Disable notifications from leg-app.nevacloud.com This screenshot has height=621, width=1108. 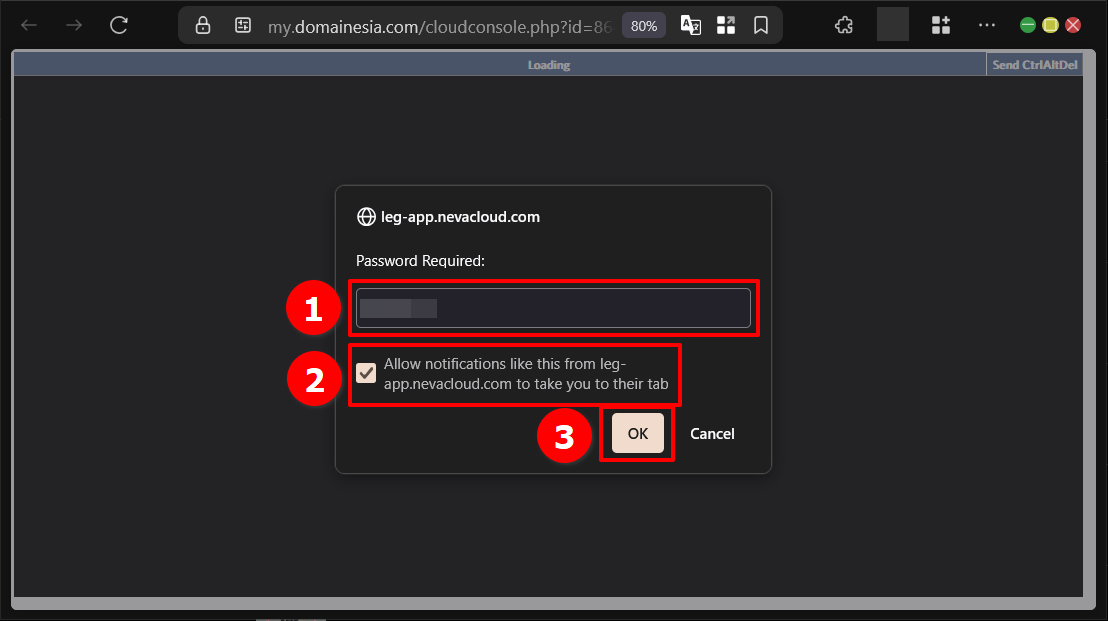tap(366, 372)
